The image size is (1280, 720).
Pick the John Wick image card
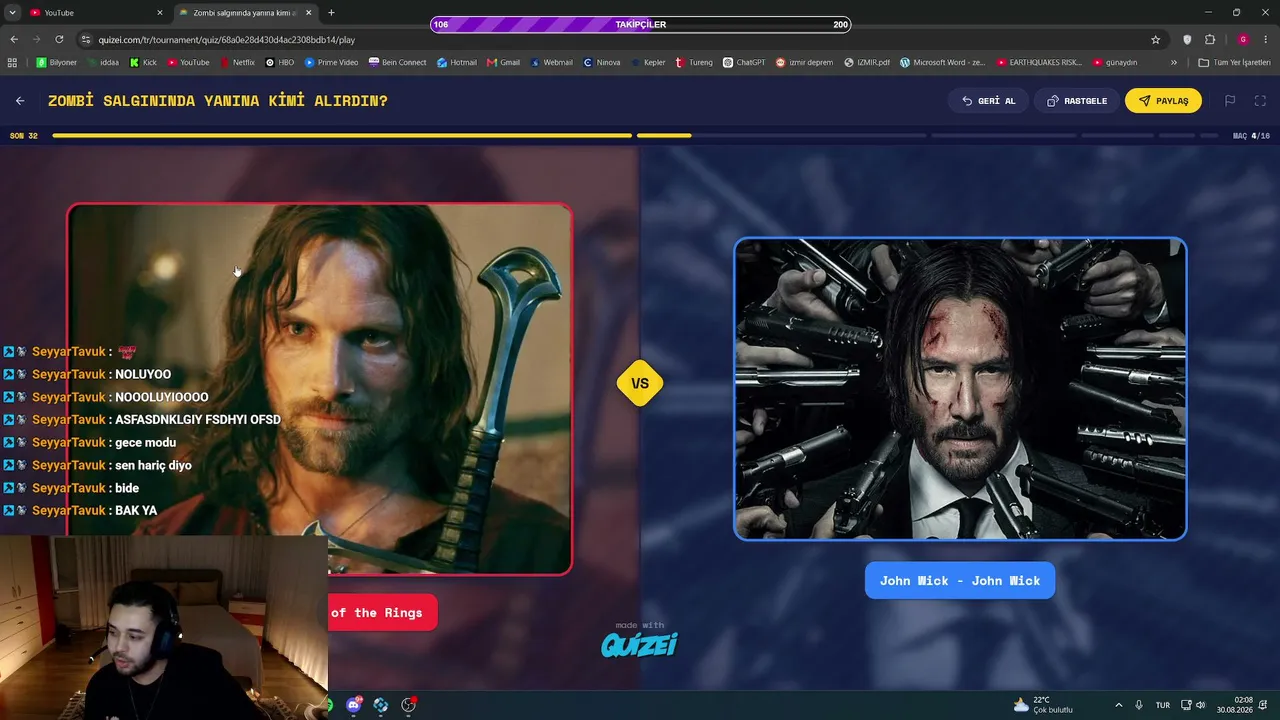point(960,389)
